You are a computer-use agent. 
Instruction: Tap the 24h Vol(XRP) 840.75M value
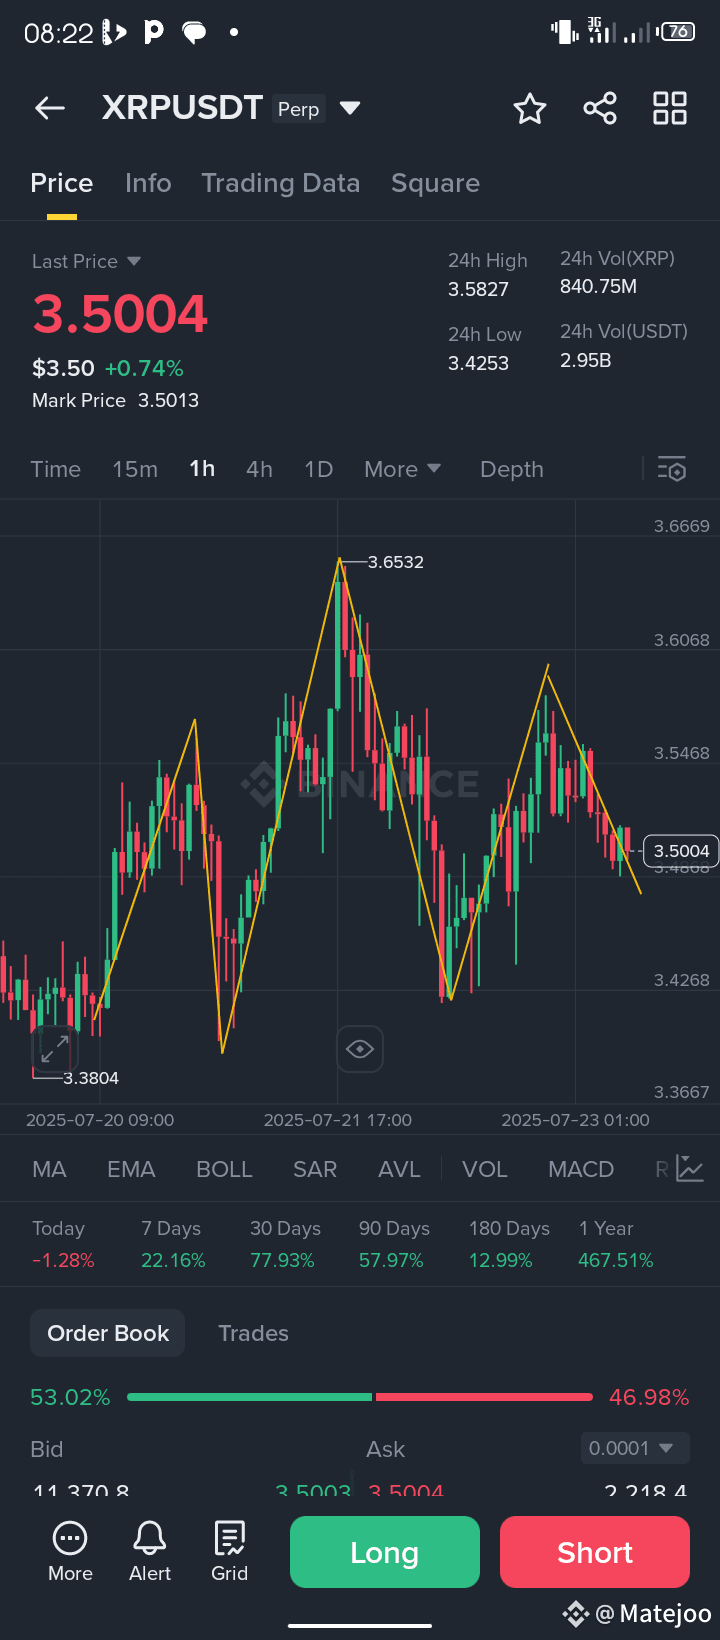coord(617,272)
